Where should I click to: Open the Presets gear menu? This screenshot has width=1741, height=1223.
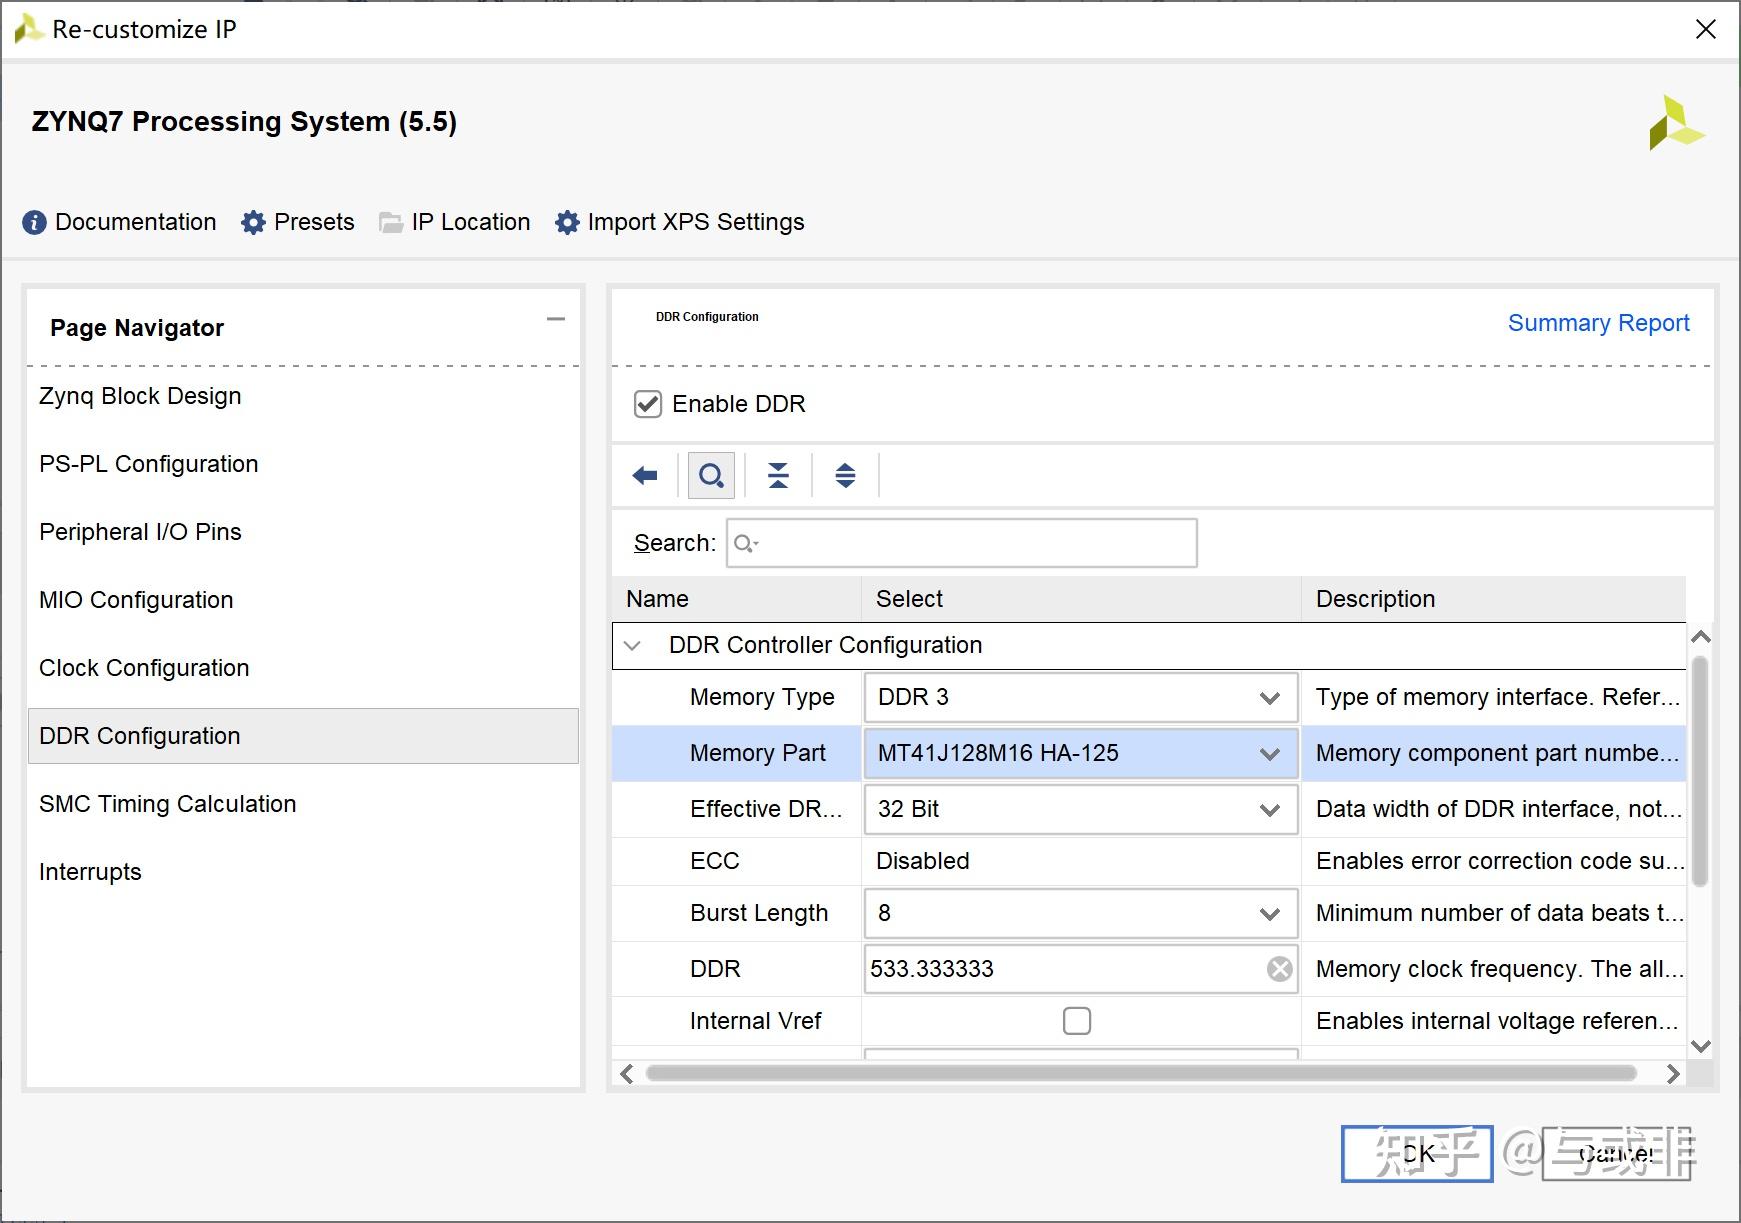(254, 222)
